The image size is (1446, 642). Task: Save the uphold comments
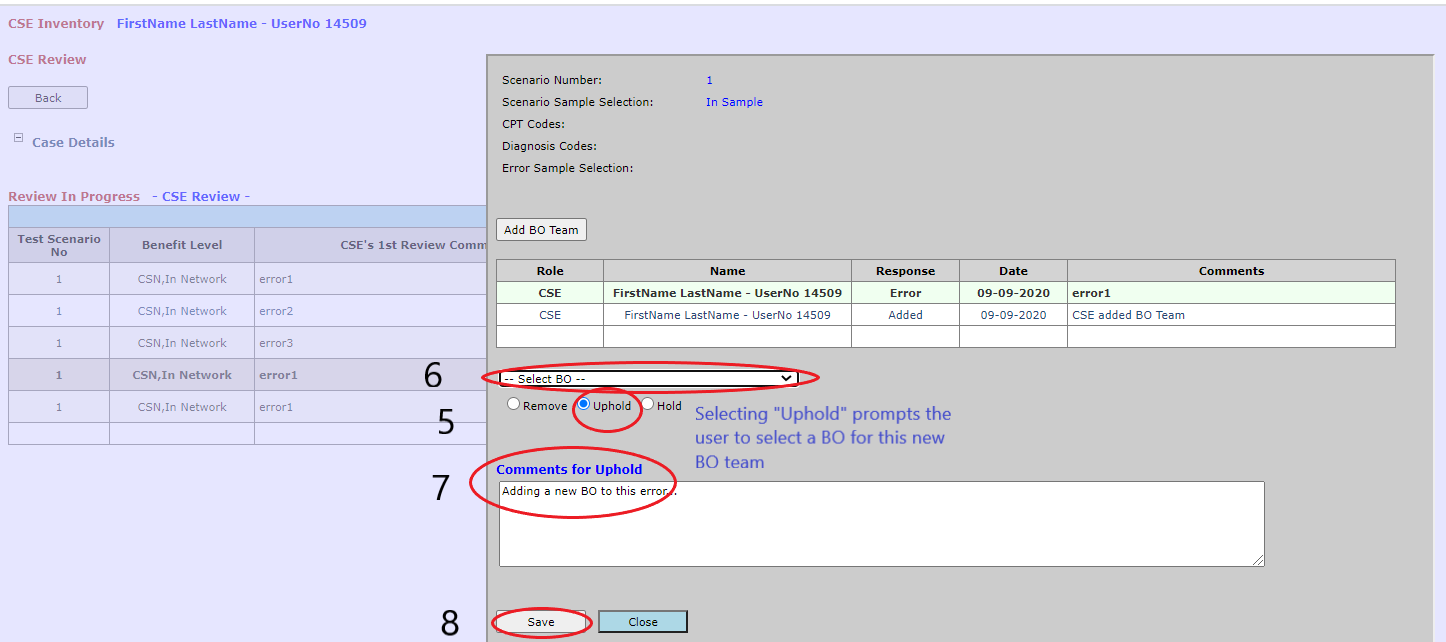coord(541,622)
